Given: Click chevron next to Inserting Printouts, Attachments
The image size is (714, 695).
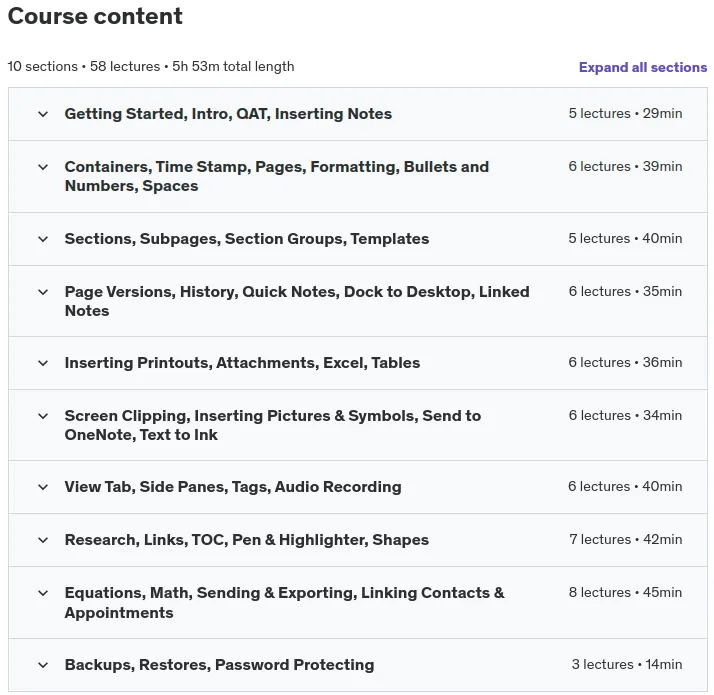Looking at the screenshot, I should 43,363.
